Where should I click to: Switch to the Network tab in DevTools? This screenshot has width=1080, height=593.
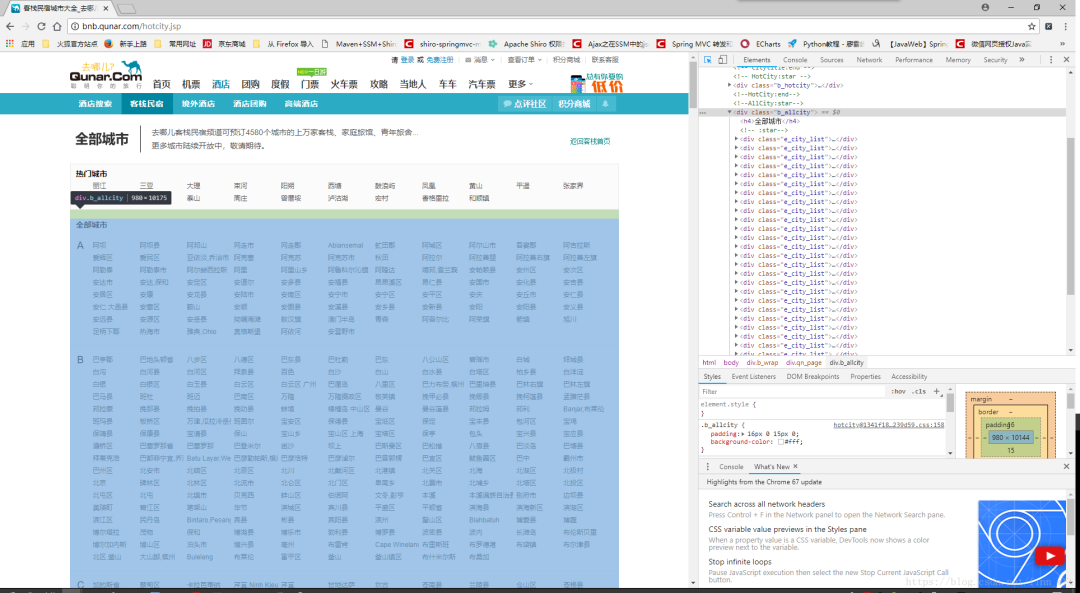(x=869, y=60)
